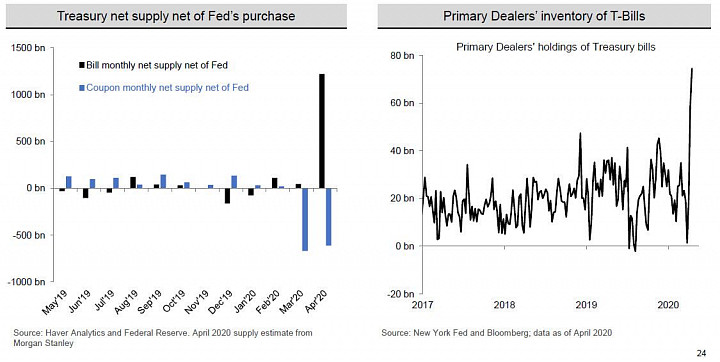Click the May'19 month axis label

[55, 302]
